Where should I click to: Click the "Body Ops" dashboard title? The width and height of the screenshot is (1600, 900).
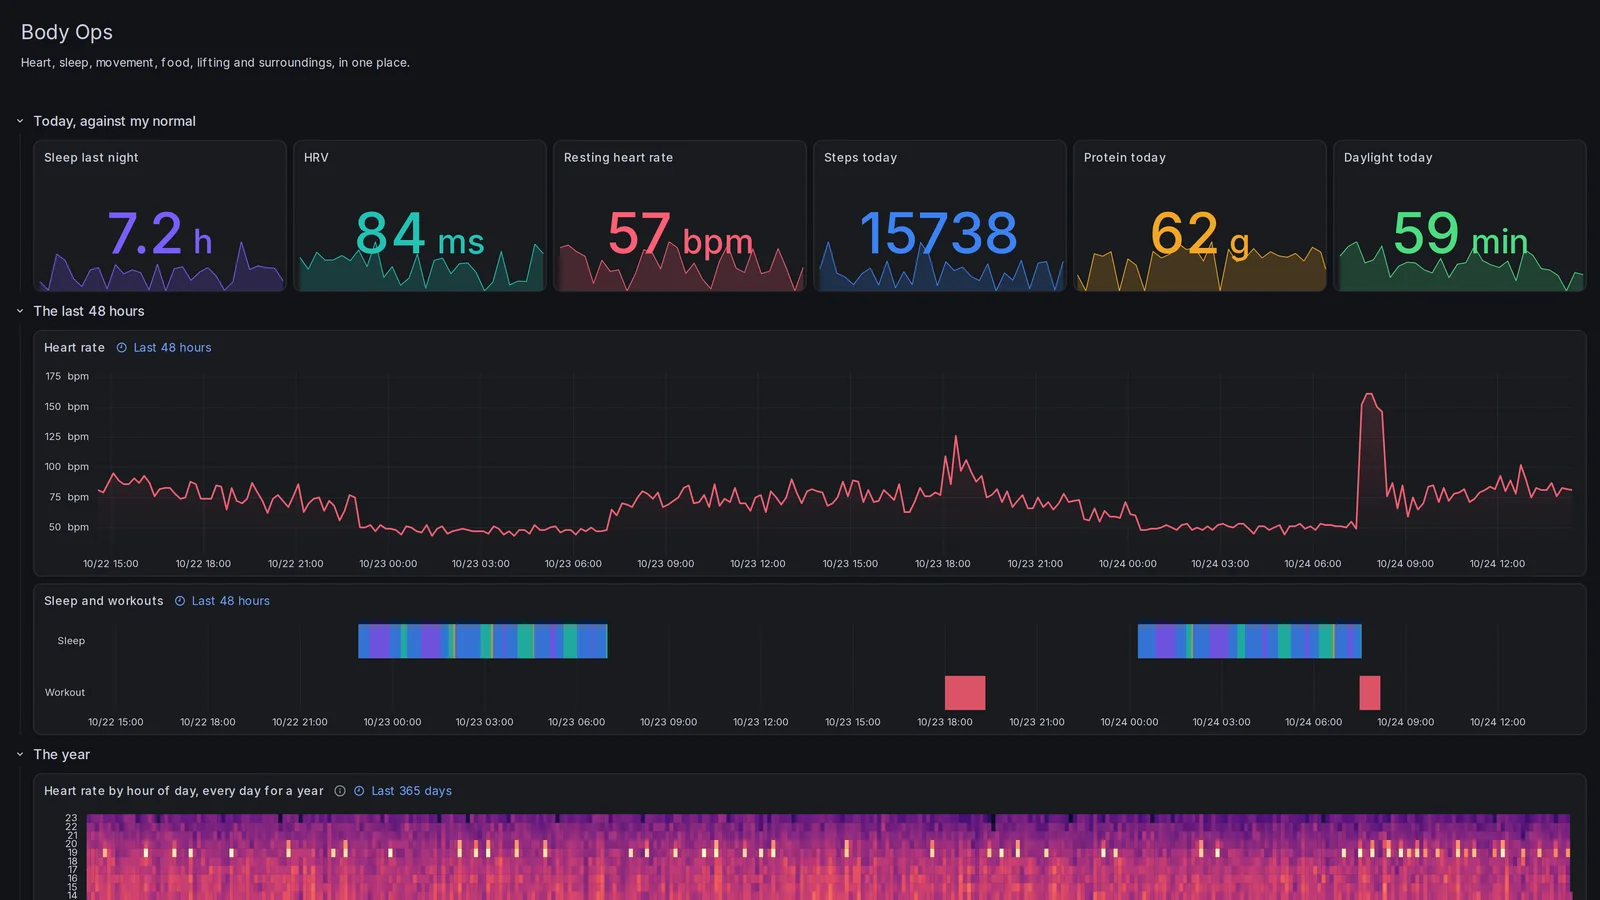(67, 32)
